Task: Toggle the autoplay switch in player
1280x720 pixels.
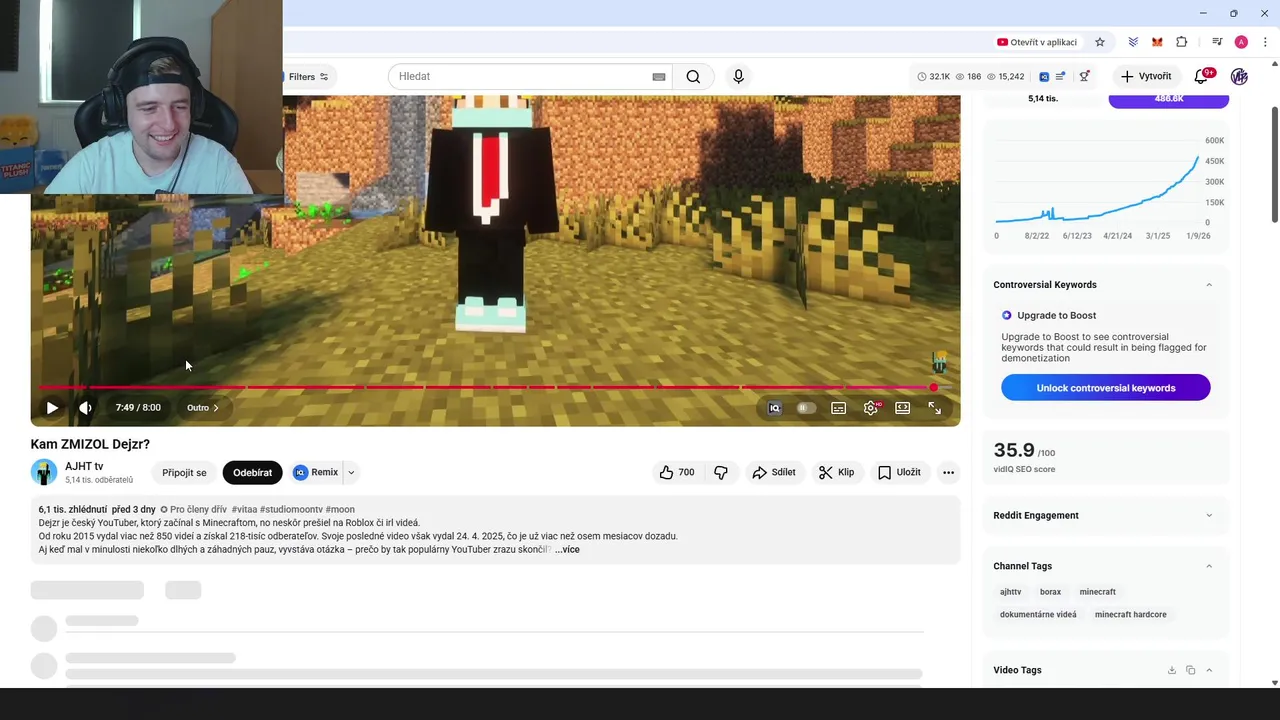Action: [806, 408]
